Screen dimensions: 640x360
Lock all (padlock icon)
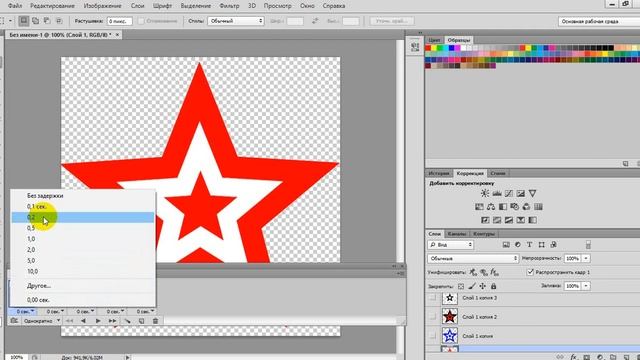pyautogui.click(x=493, y=286)
